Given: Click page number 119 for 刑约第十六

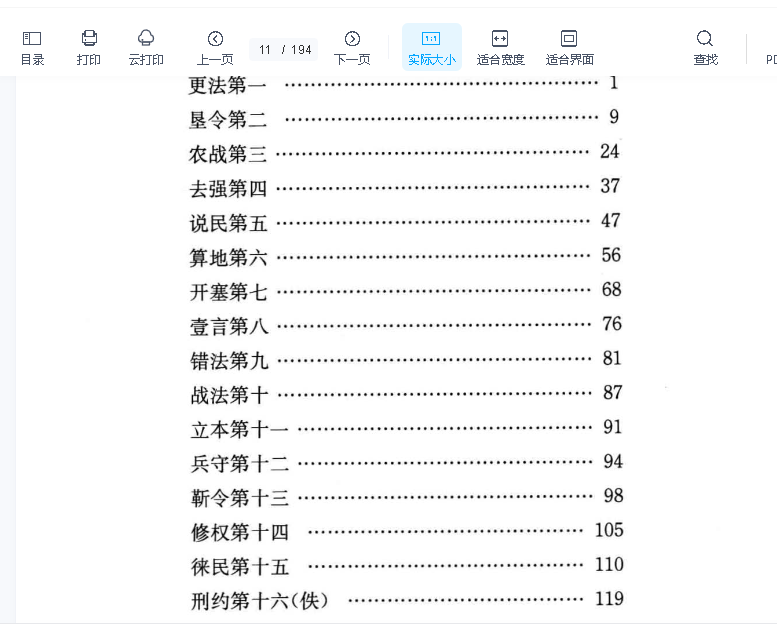Looking at the screenshot, I should tap(609, 599).
